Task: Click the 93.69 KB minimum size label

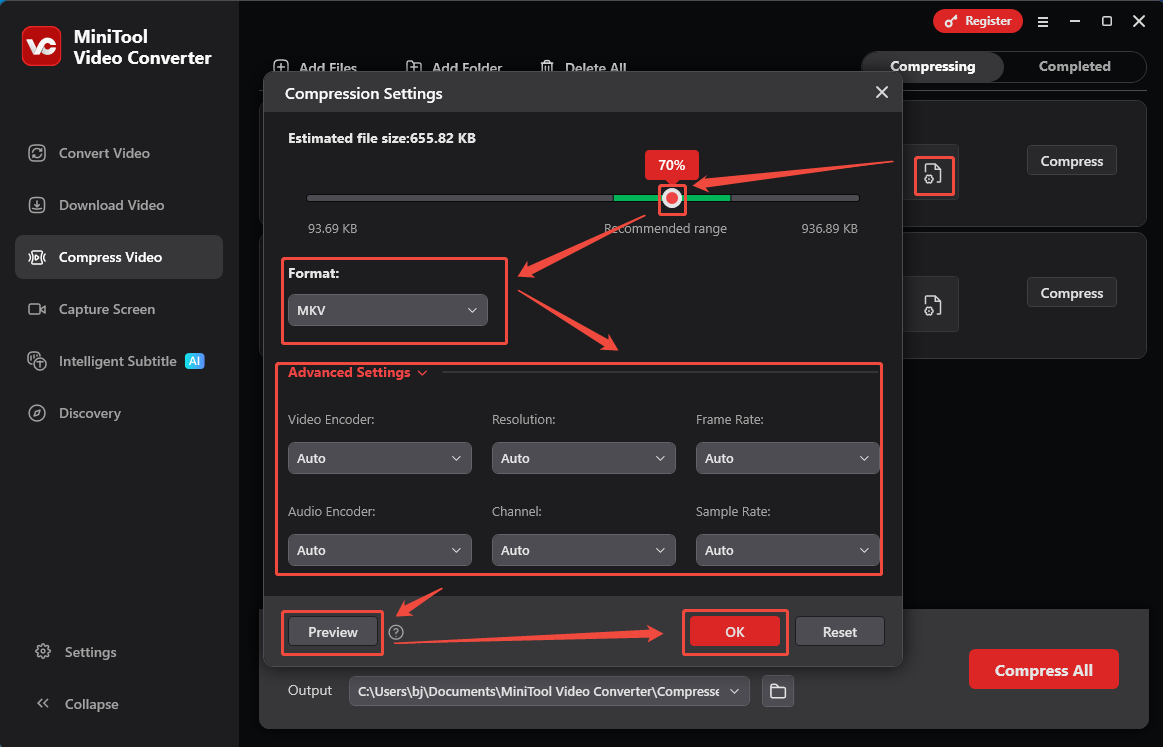Action: click(332, 228)
